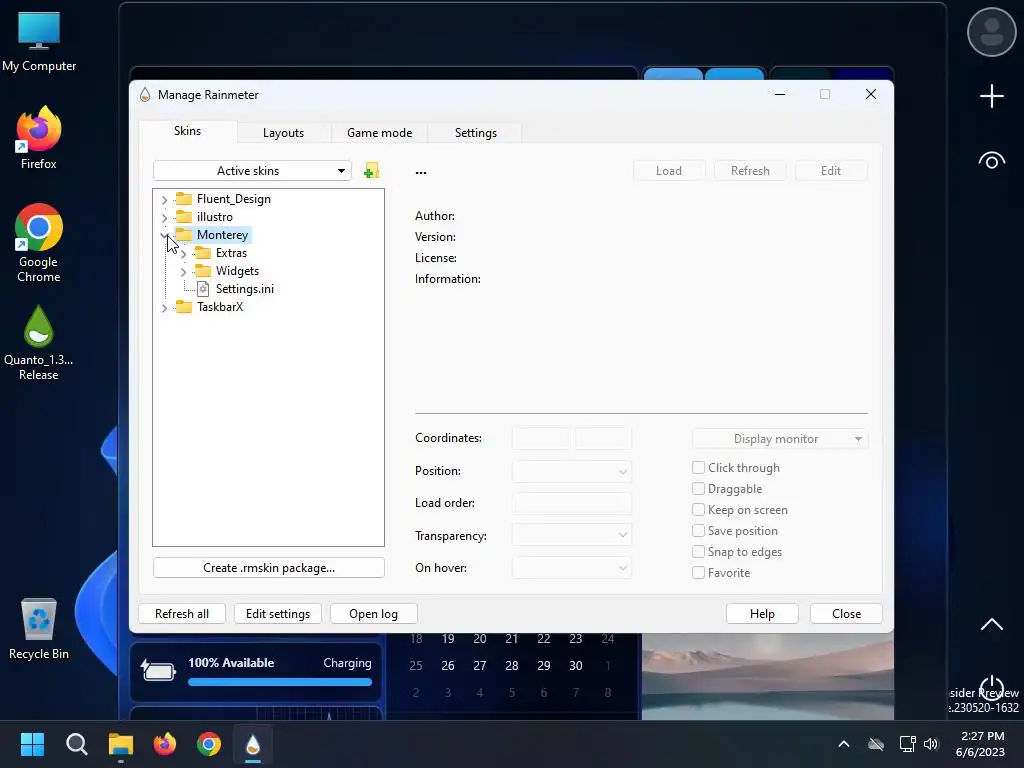The width and height of the screenshot is (1024, 768).
Task: Select the Settings.ini tree item
Action: [x=244, y=289]
